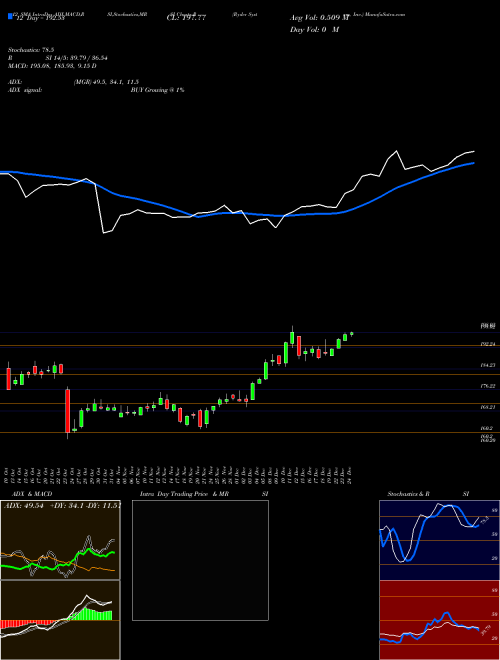The height and width of the screenshot is (660, 500).
Task: Click the ADX: 49.54 +DY: 34.1 header text
Action: (62, 505)
